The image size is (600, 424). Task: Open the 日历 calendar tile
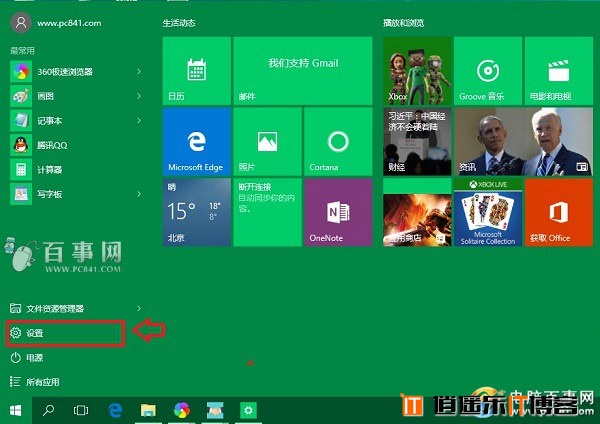tap(195, 71)
